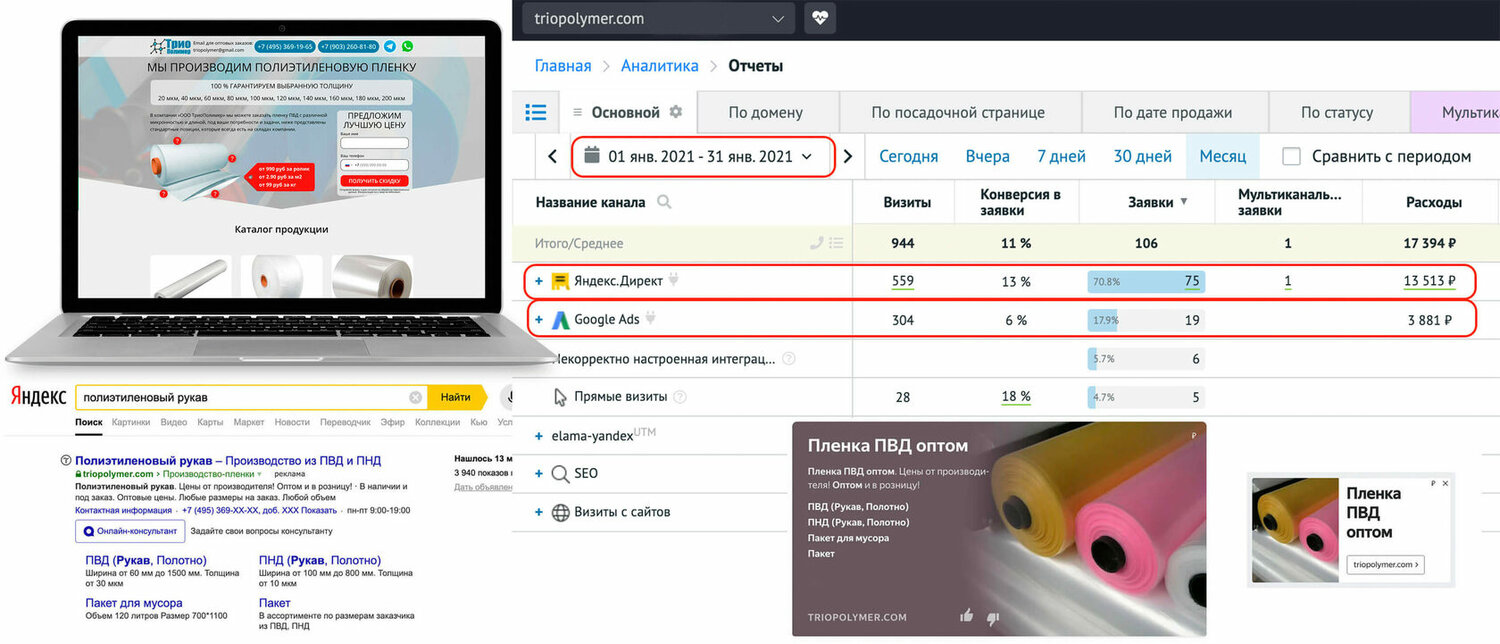1500x644 pixels.
Task: Expand the Google Ads channel row
Action: point(539,320)
